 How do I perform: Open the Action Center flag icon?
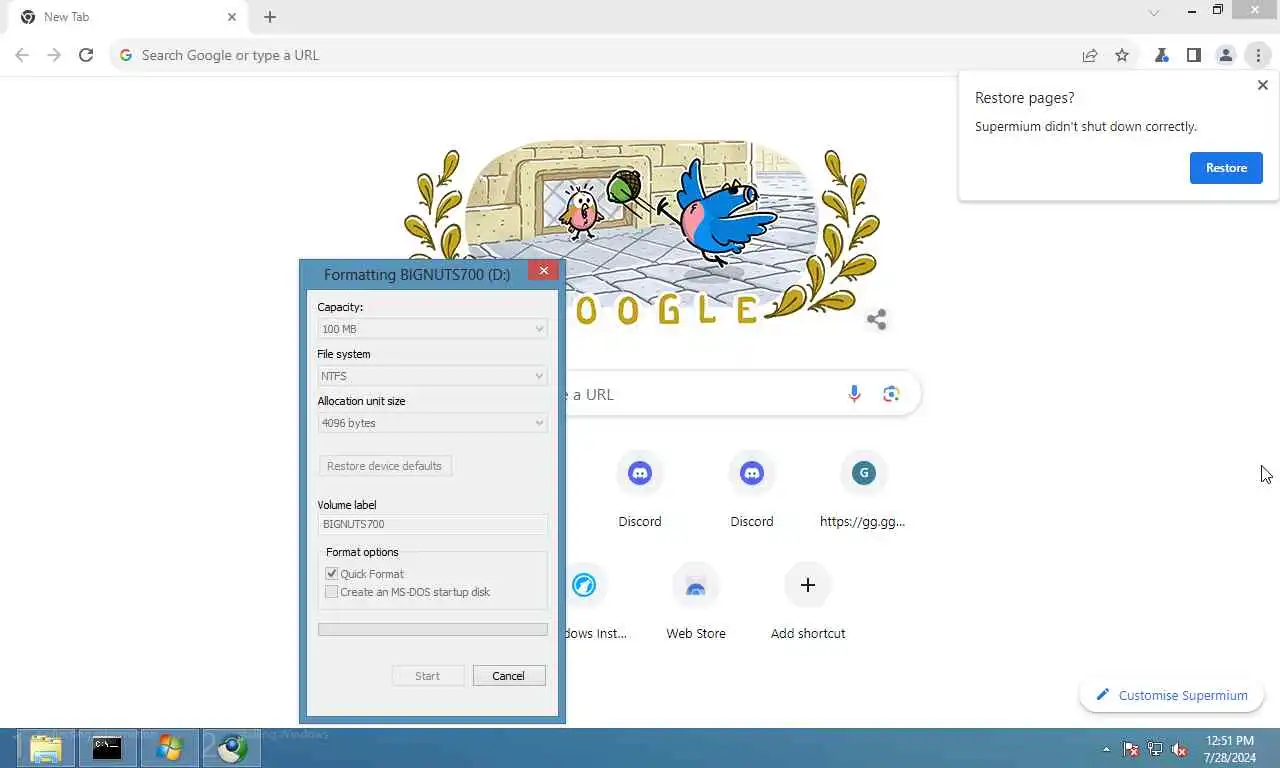(x=1131, y=749)
